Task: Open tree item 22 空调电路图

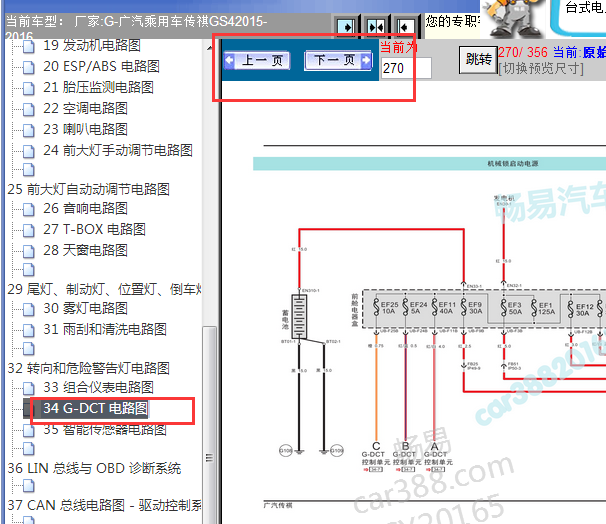Action: coord(85,108)
